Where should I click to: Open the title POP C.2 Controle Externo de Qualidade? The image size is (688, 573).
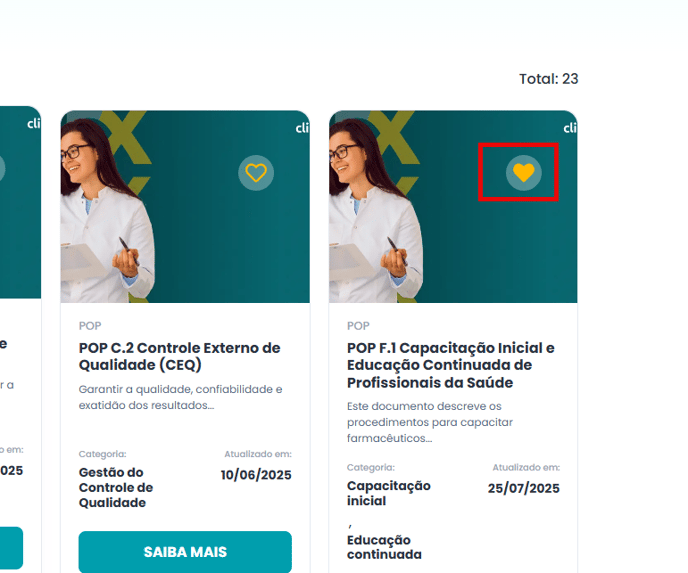pyautogui.click(x=179, y=356)
